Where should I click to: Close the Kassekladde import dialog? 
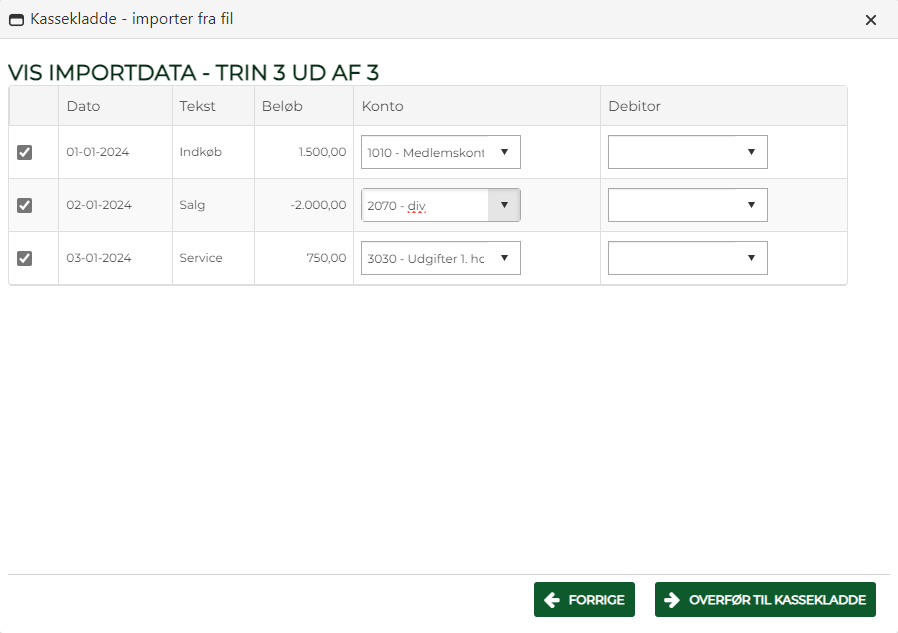point(871,20)
